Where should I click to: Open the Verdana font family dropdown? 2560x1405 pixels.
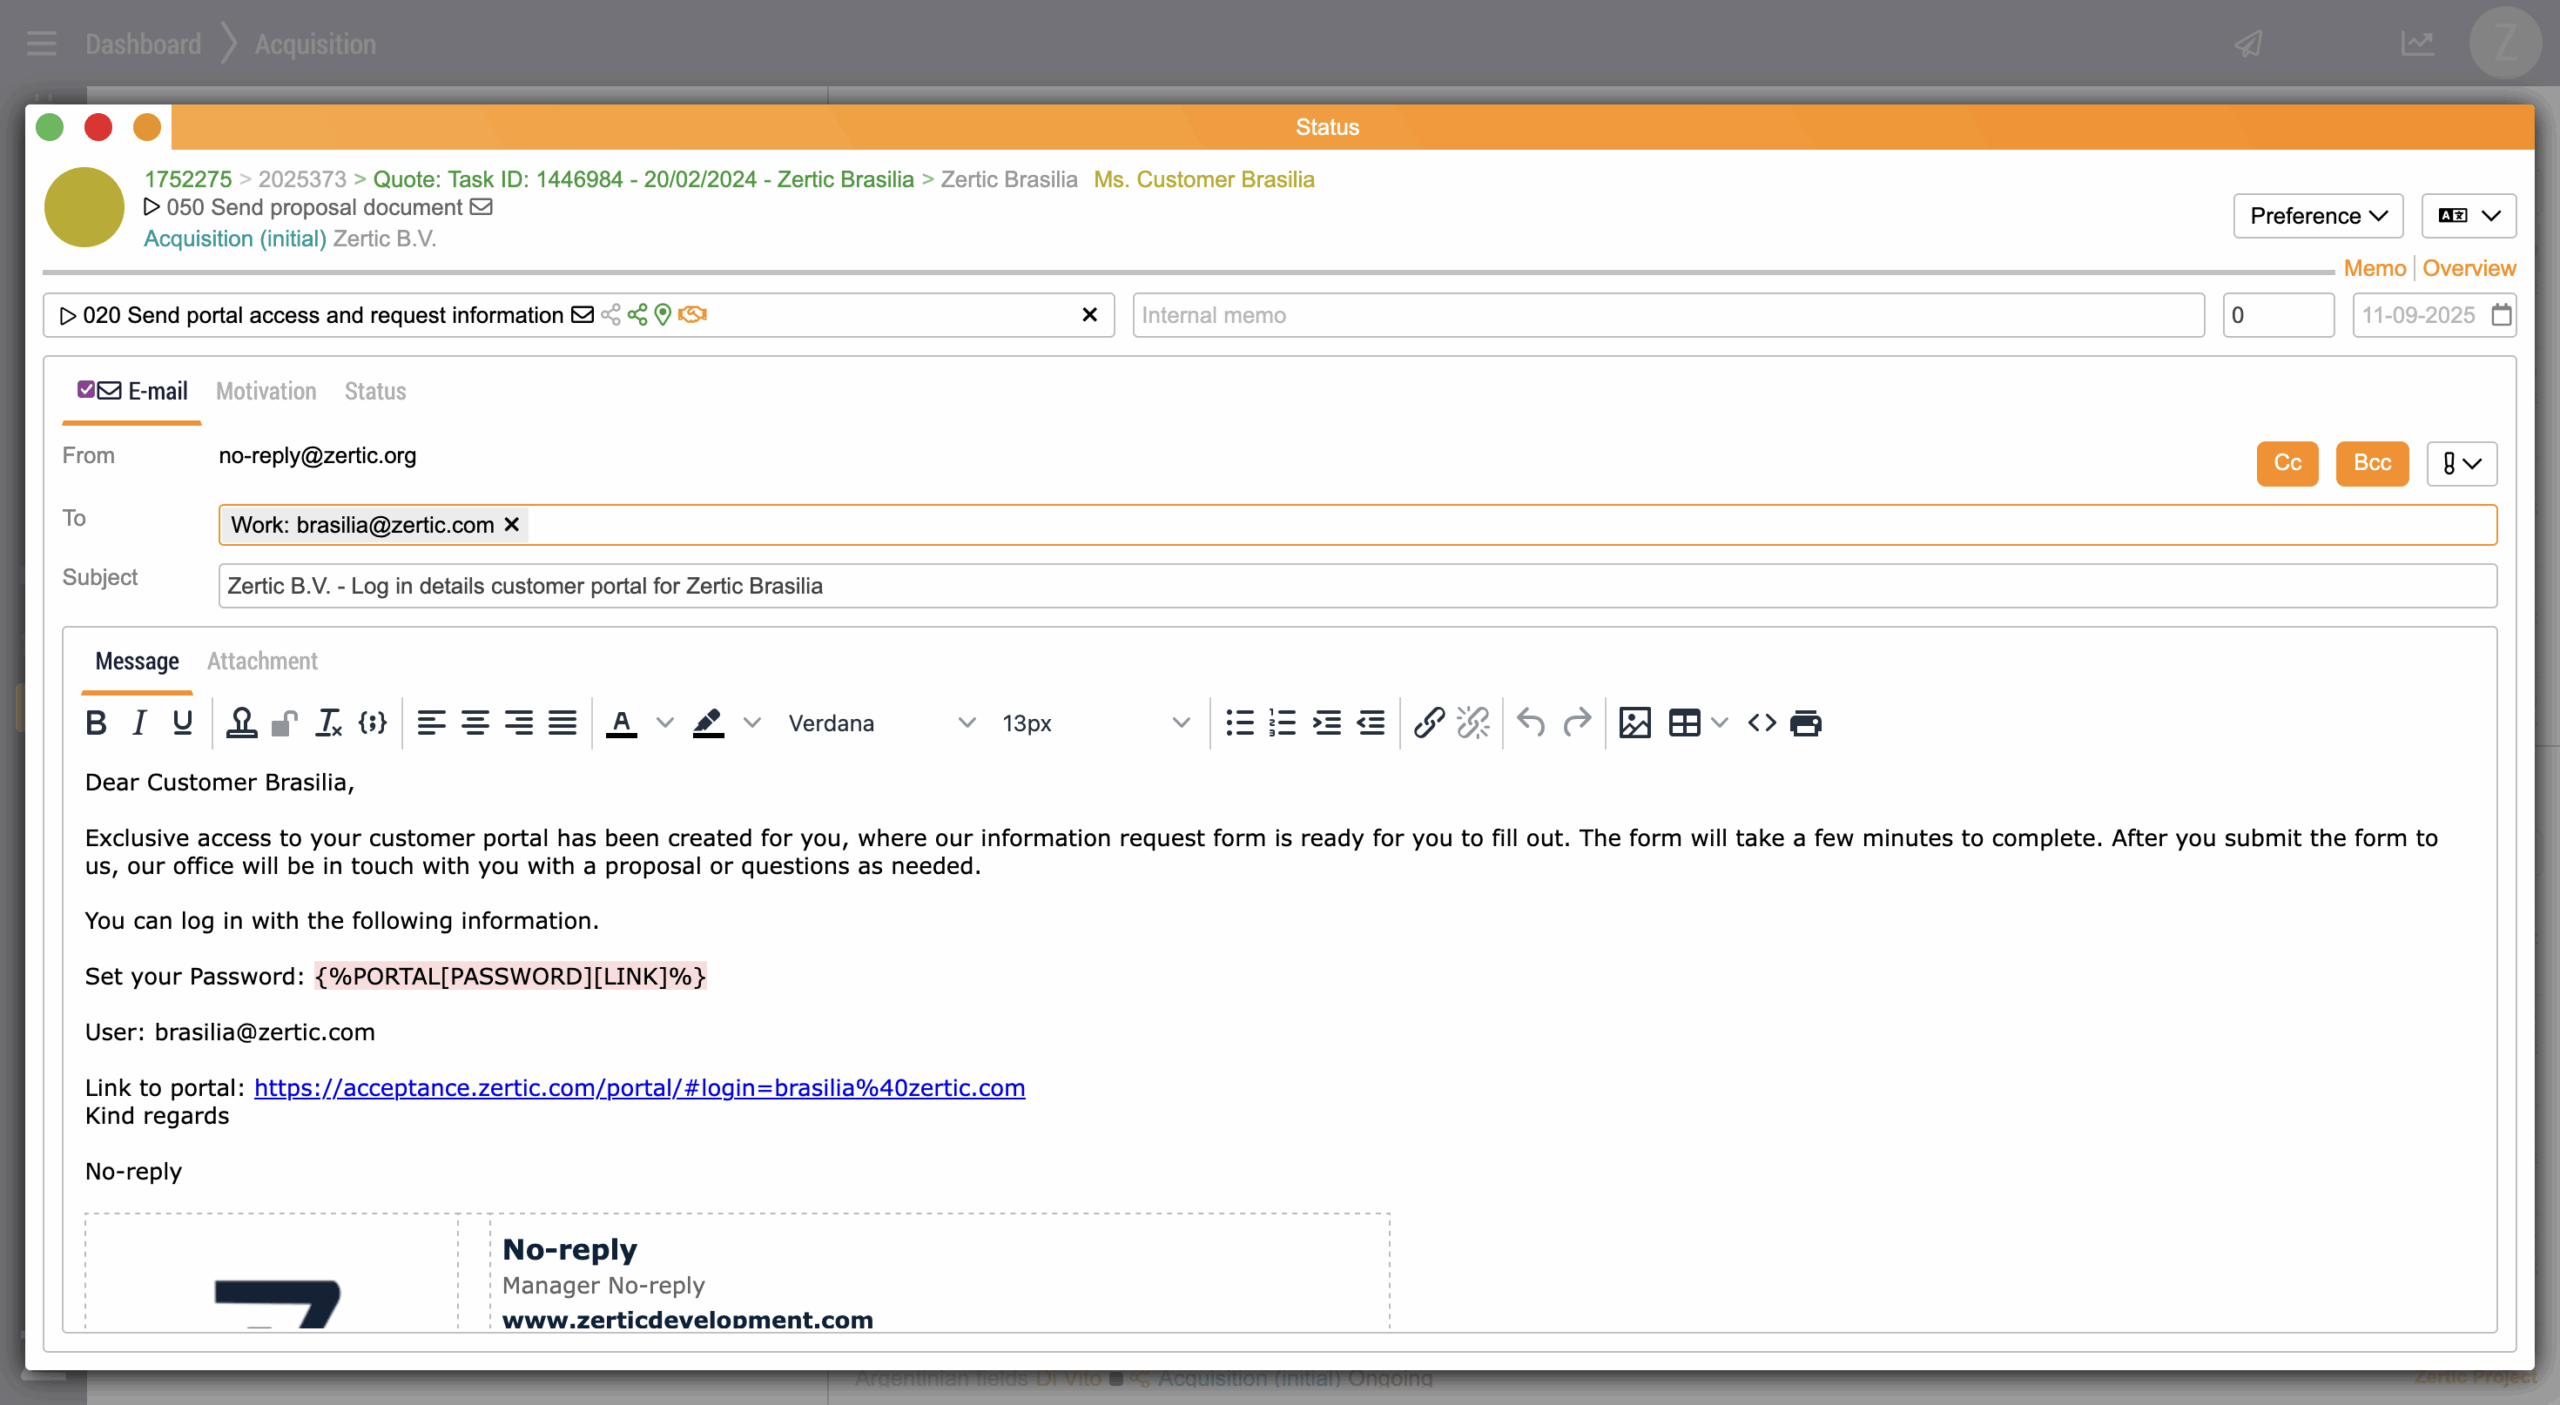[x=880, y=722]
